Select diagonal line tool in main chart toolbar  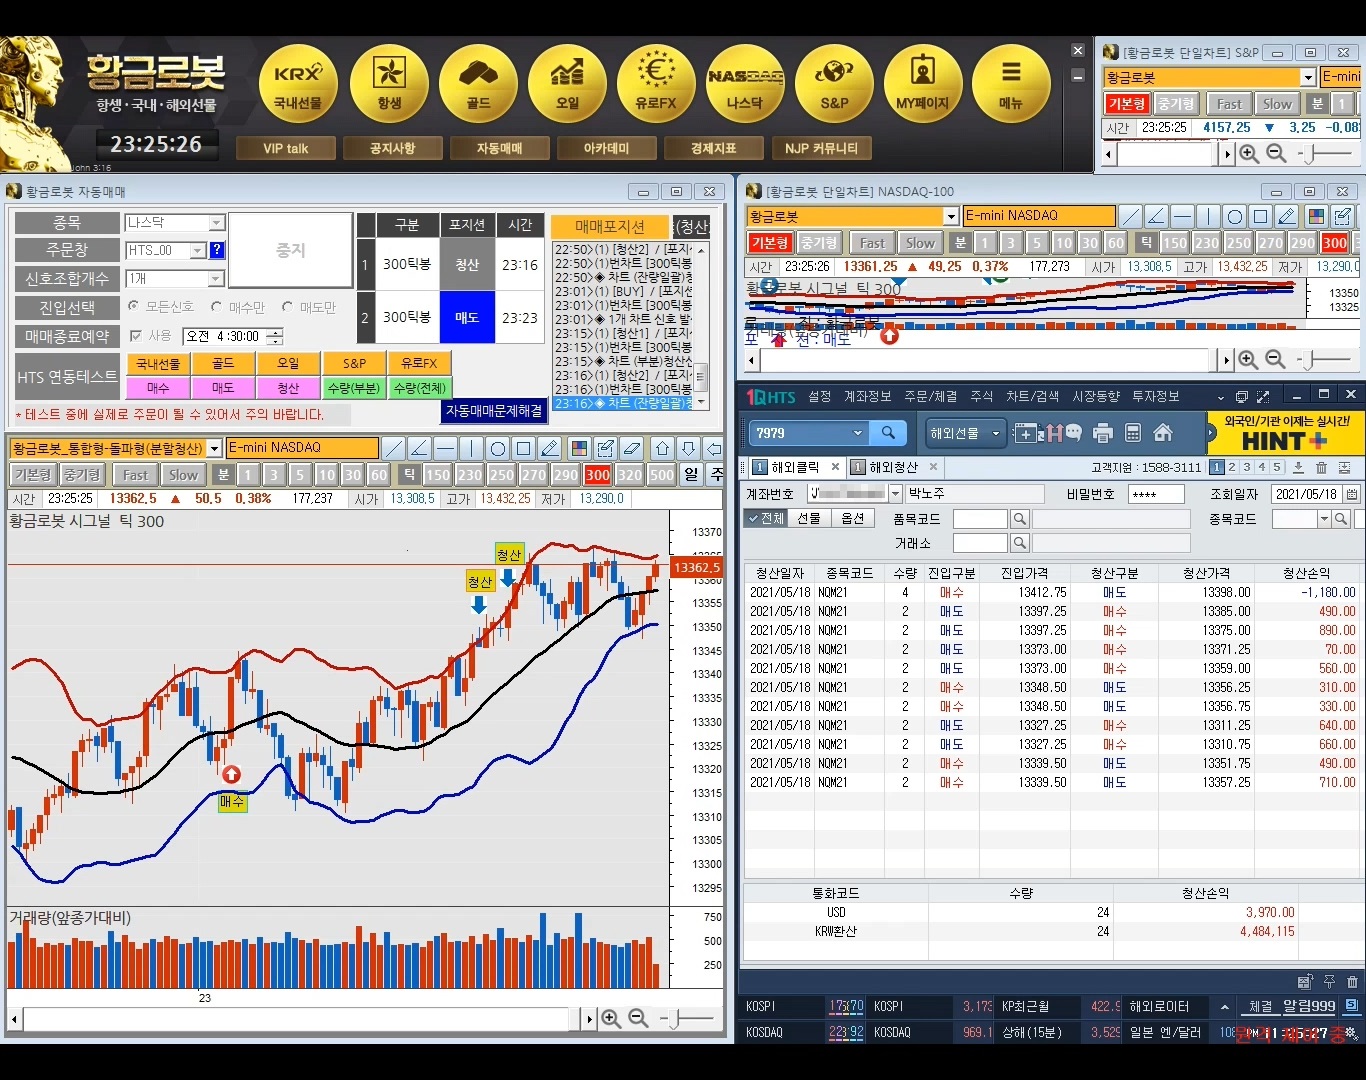click(394, 448)
